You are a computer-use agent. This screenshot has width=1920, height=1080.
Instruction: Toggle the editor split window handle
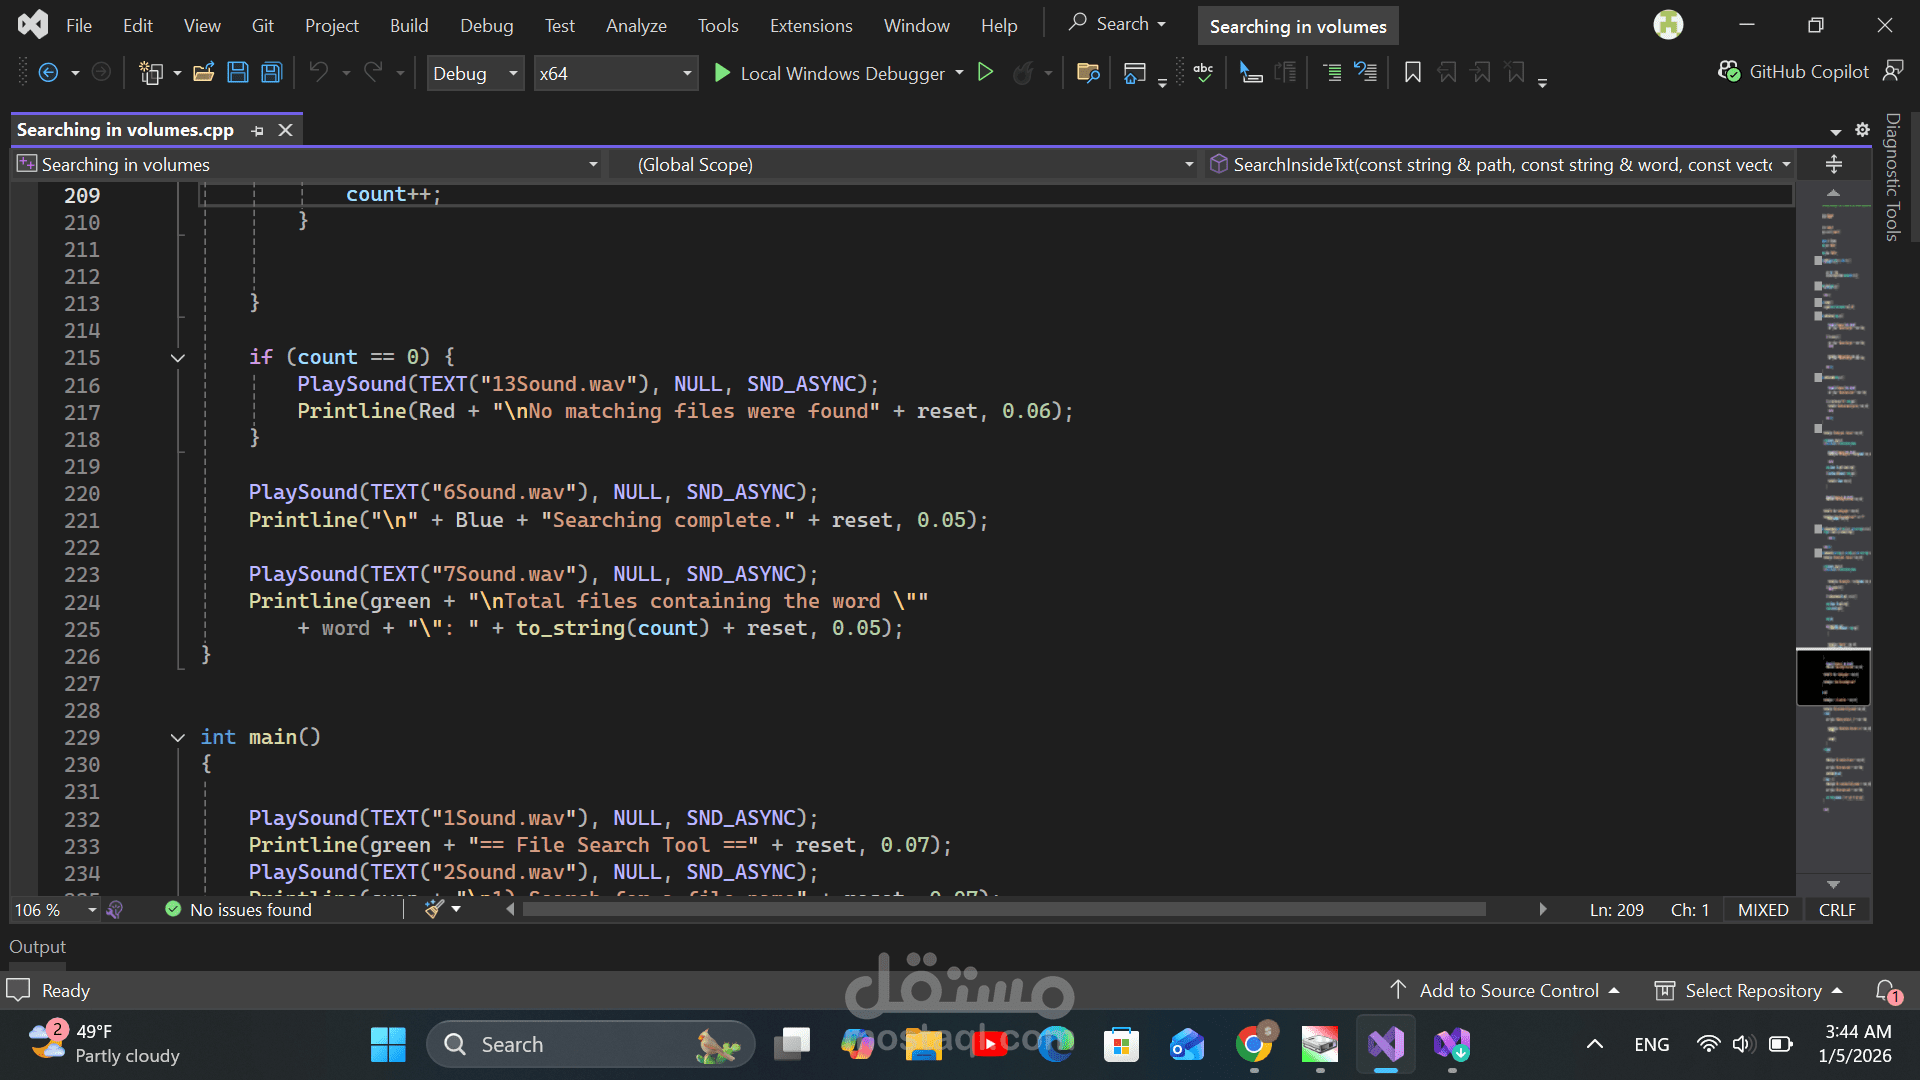pyautogui.click(x=1834, y=165)
